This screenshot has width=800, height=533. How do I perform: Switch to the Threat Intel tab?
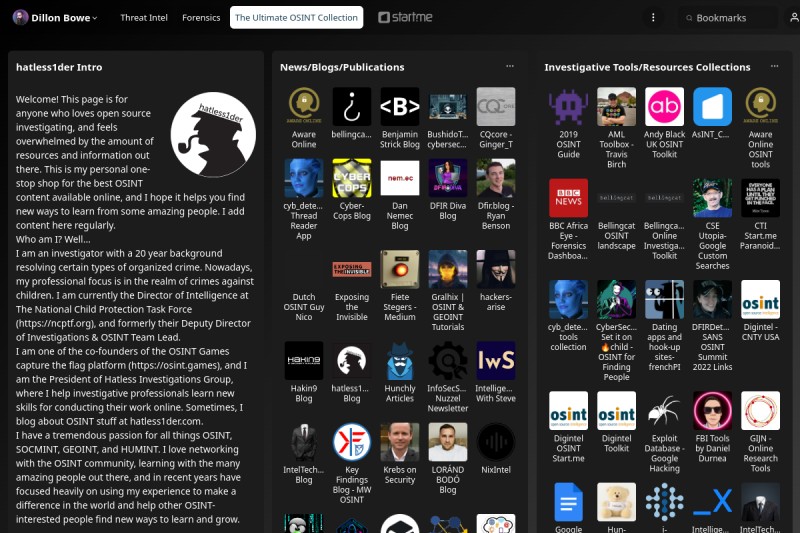pos(144,17)
